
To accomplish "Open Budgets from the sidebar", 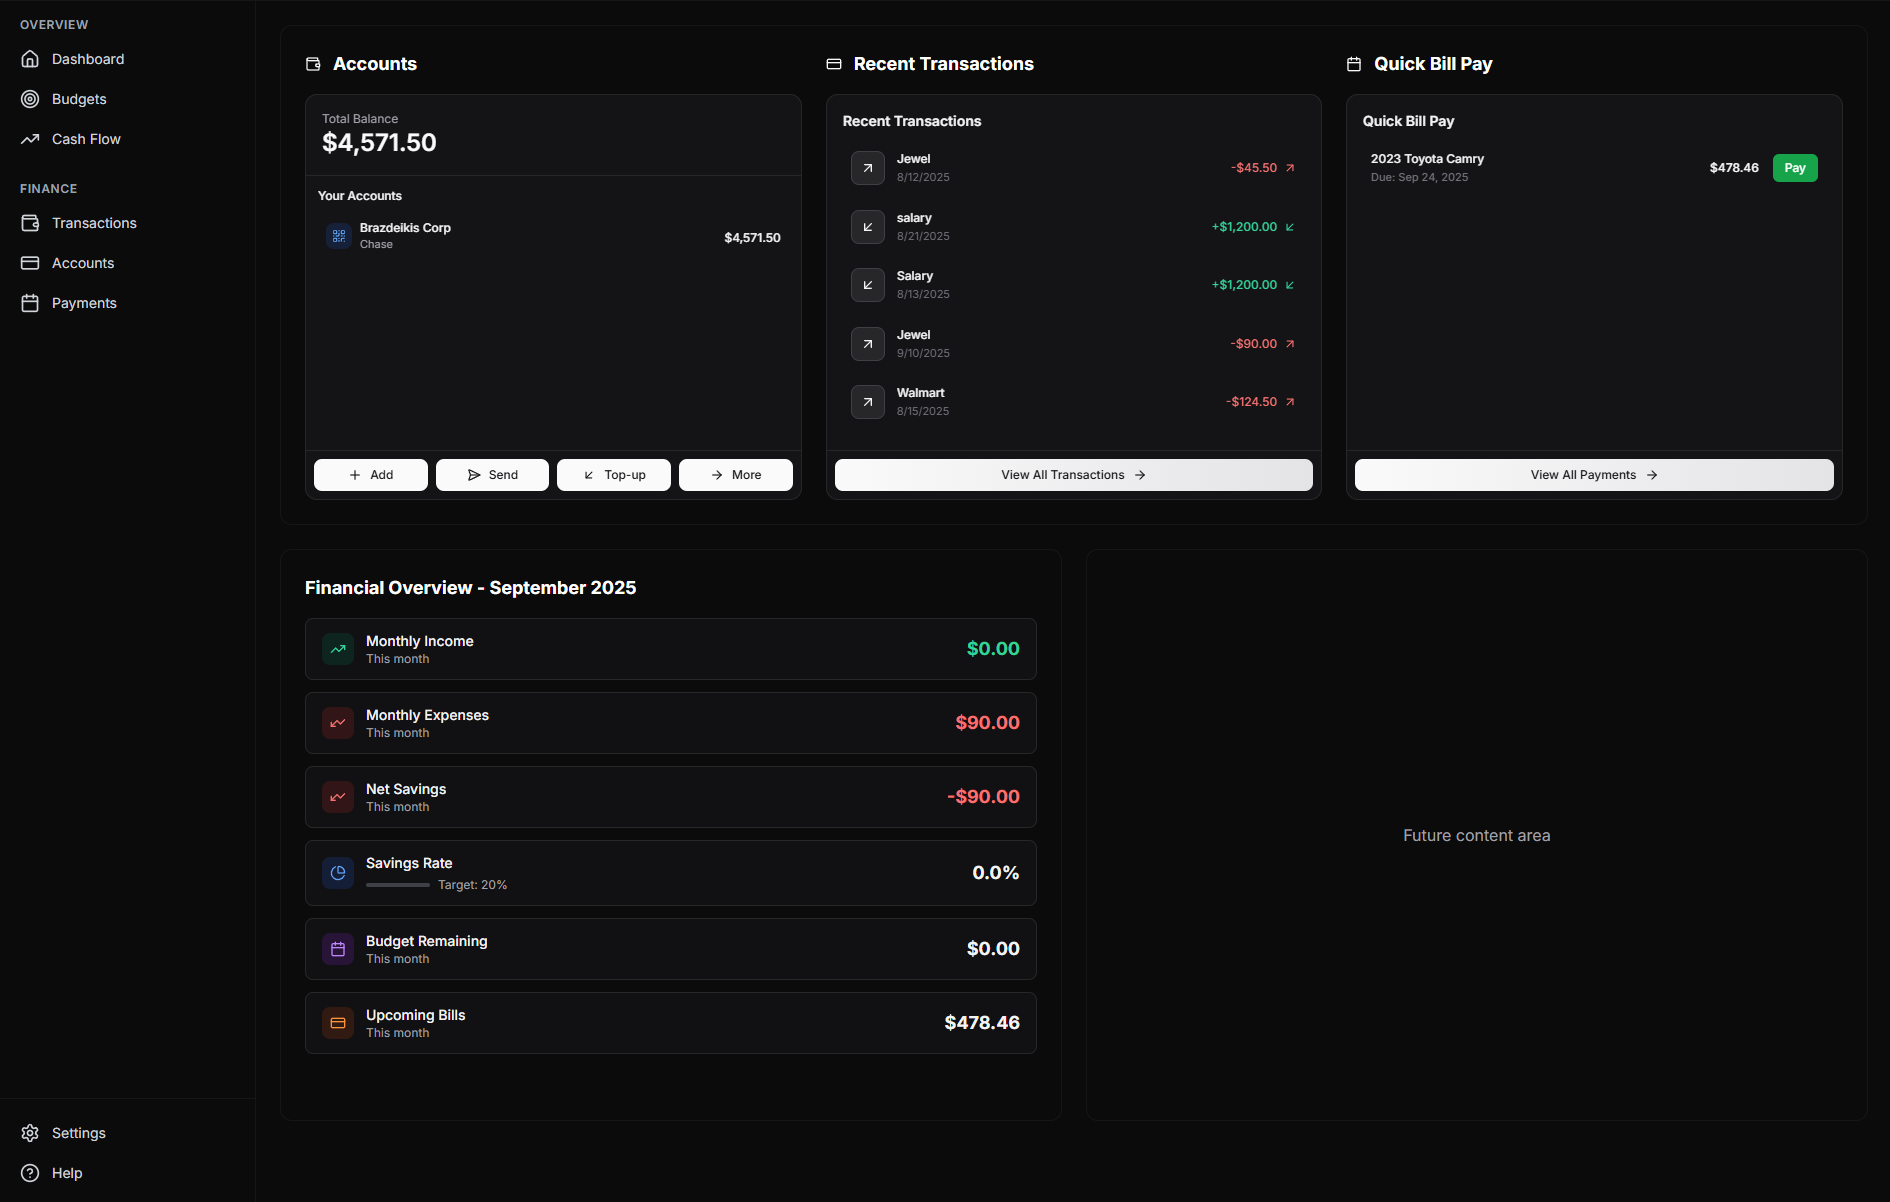I will (79, 99).
